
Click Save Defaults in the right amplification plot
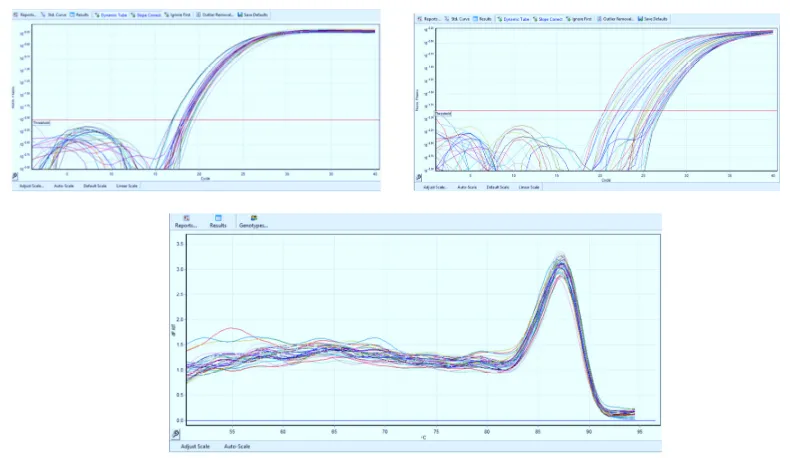pyautogui.click(x=653, y=19)
